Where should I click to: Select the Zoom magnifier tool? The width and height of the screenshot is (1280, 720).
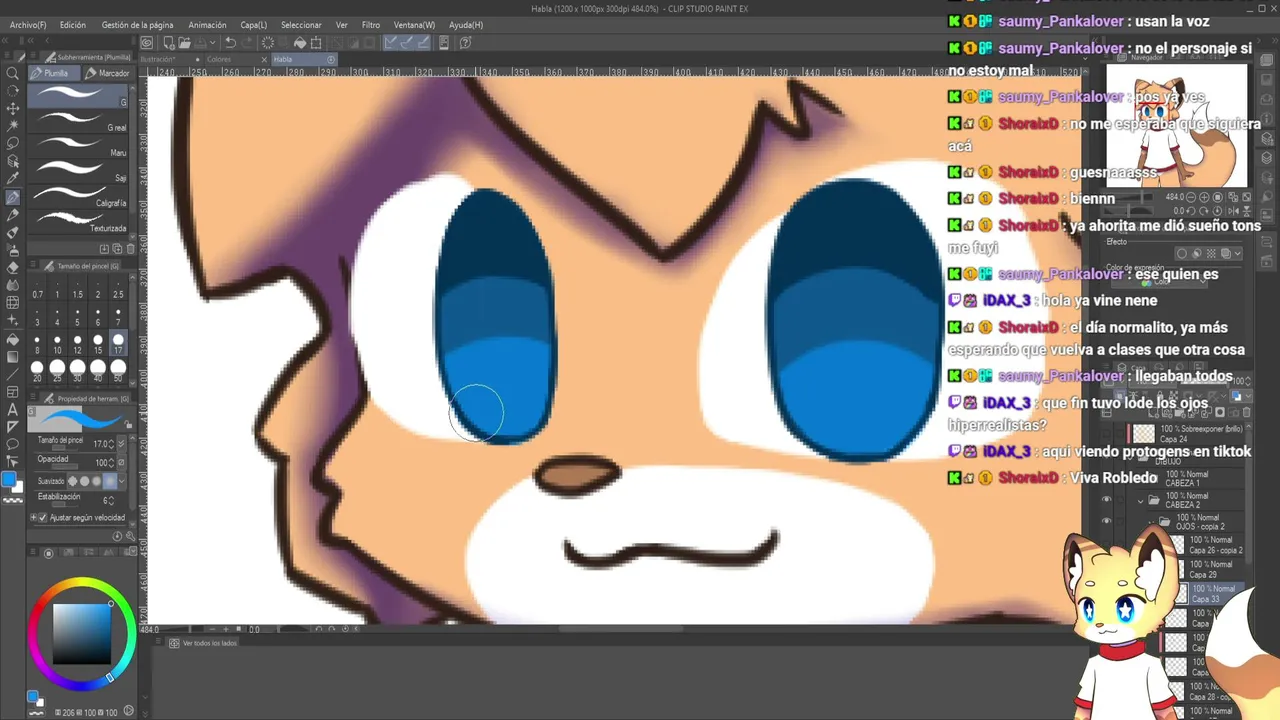13,73
